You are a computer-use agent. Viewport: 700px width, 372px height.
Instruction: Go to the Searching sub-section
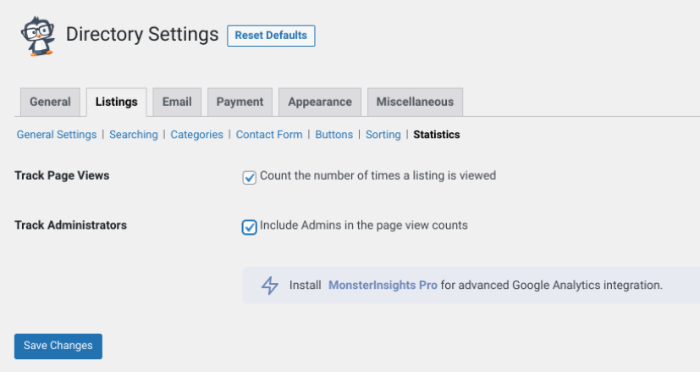pyautogui.click(x=133, y=134)
